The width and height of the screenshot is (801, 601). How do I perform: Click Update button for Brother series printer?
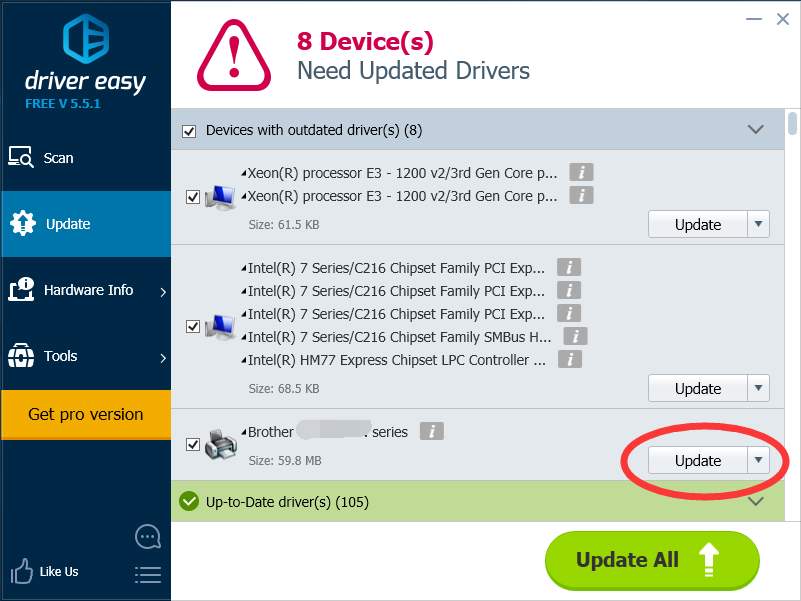(x=698, y=460)
